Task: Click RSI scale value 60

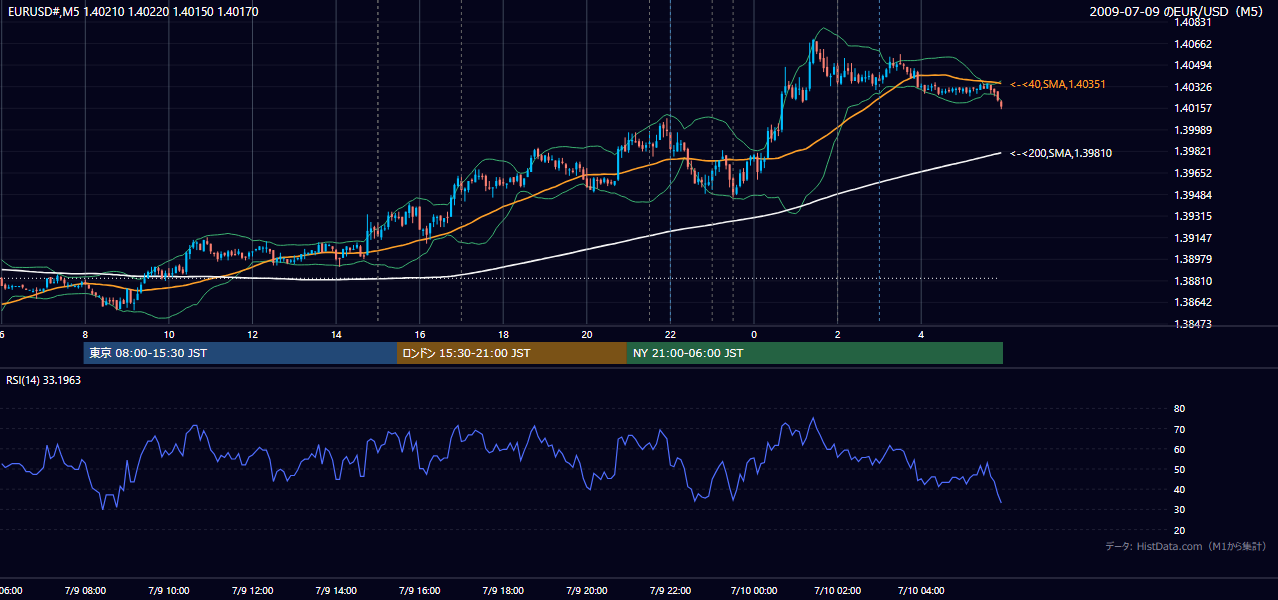Action: coord(1179,449)
